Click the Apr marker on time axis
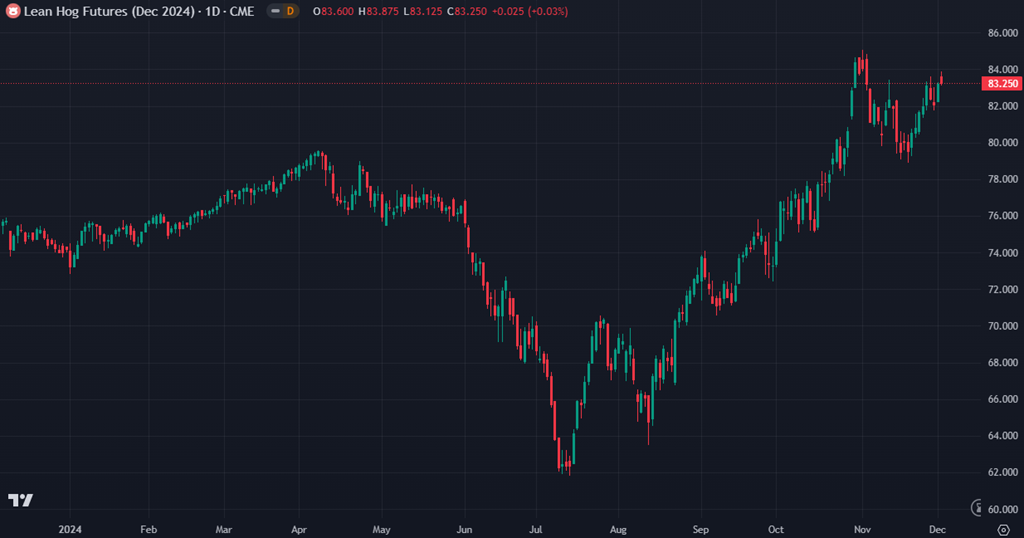 pyautogui.click(x=300, y=527)
